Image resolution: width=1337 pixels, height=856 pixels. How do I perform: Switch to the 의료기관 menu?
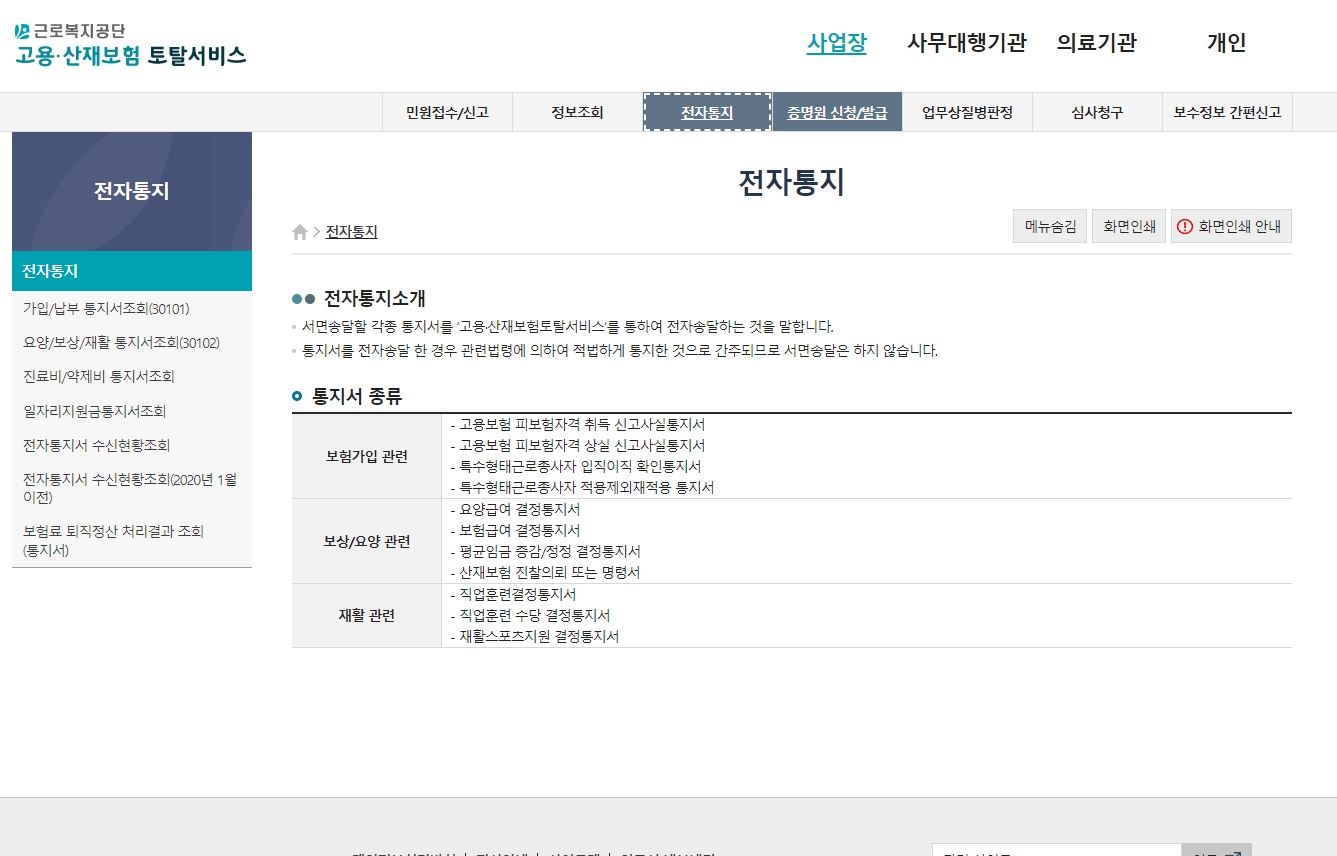pyautogui.click(x=1096, y=43)
